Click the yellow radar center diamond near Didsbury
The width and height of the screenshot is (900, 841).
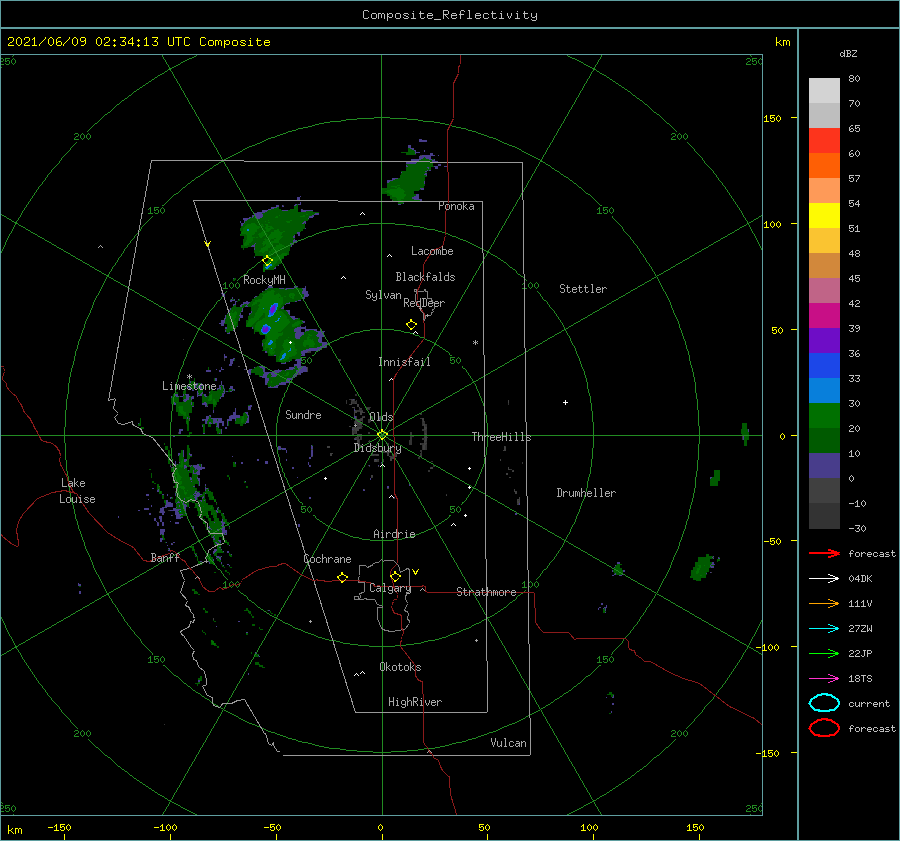point(382,435)
